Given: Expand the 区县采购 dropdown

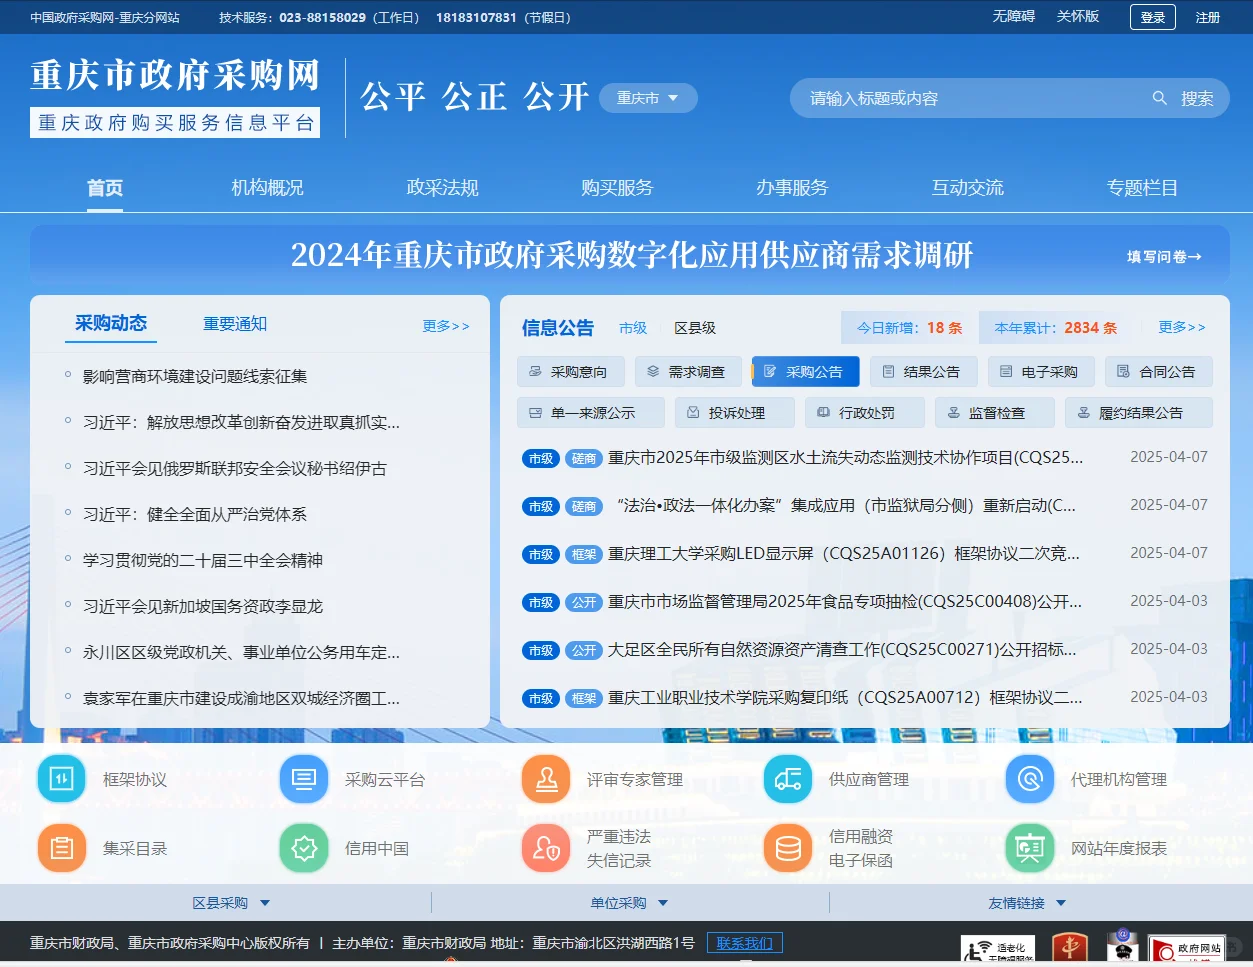Looking at the screenshot, I should pyautogui.click(x=231, y=903).
